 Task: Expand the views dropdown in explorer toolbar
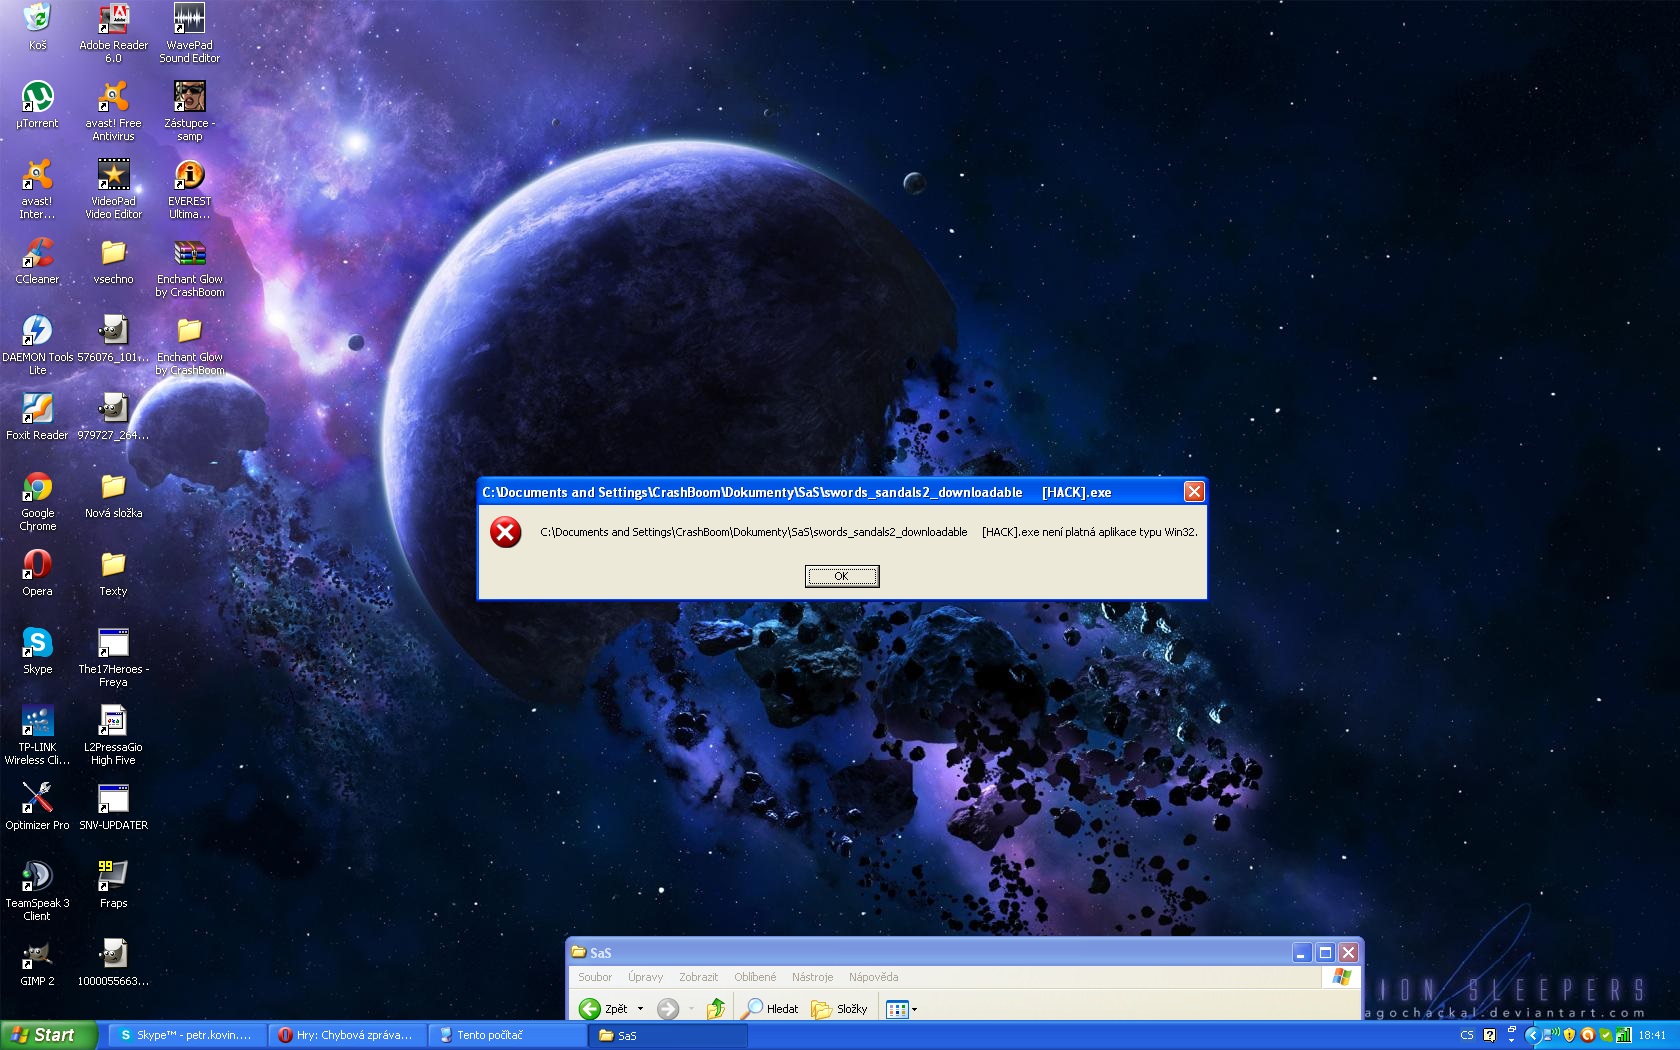[913, 1009]
